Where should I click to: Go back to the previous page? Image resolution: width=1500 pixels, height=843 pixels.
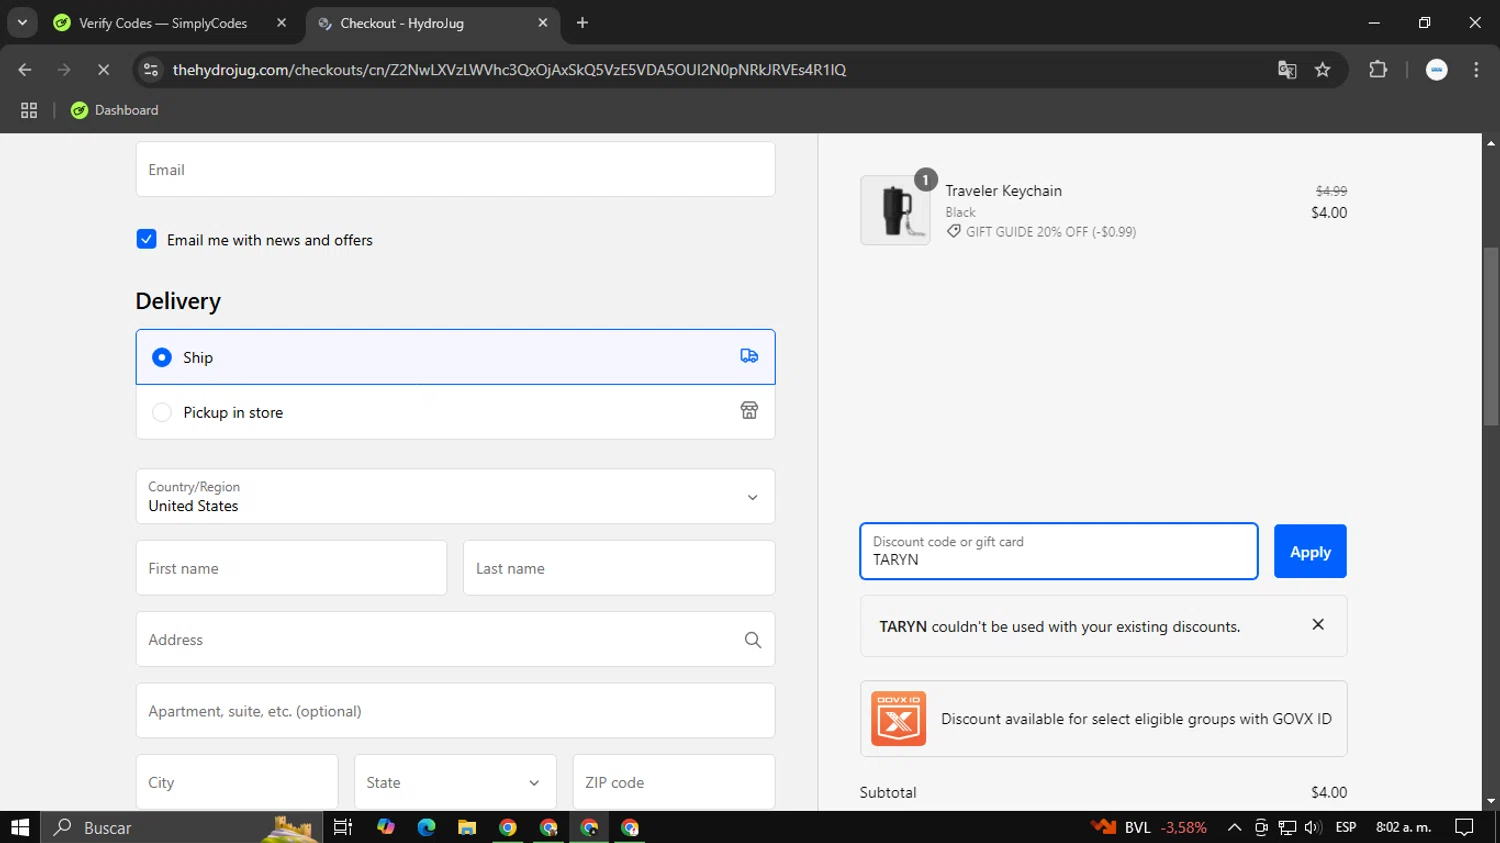tap(25, 70)
